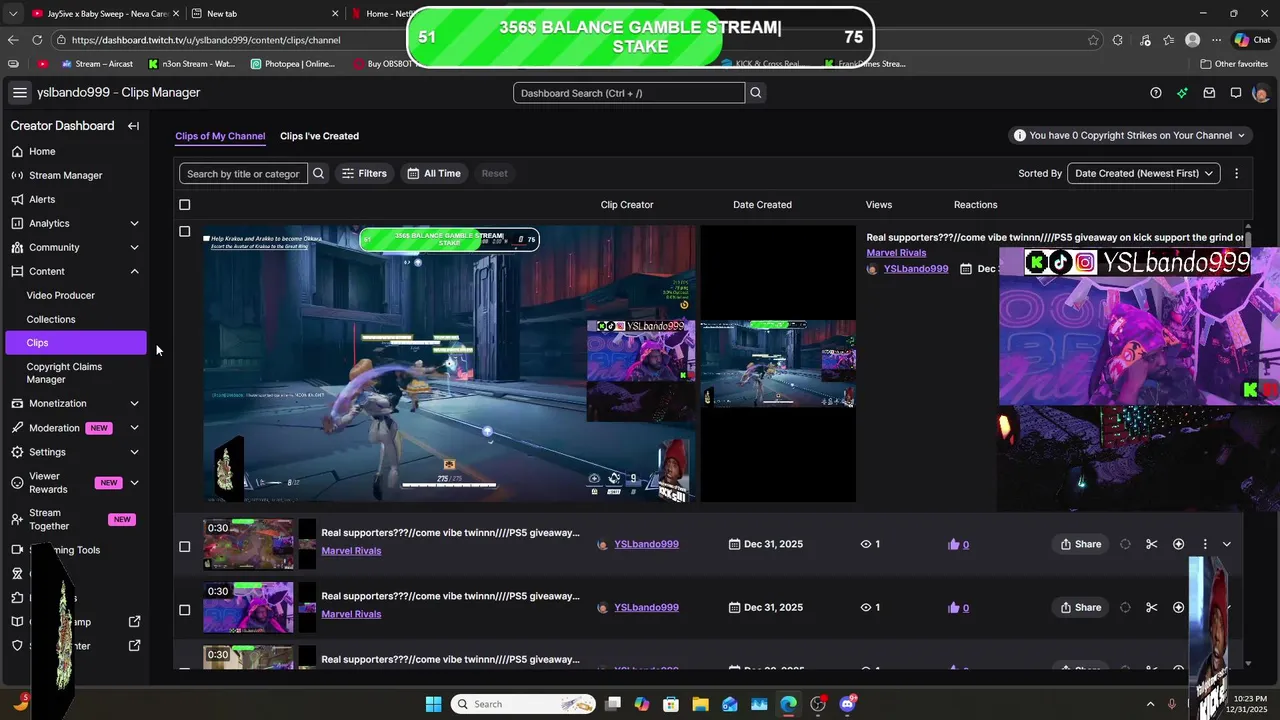Expand first clip row with chevron
Image resolution: width=1280 pixels, height=720 pixels.
(x=1227, y=544)
